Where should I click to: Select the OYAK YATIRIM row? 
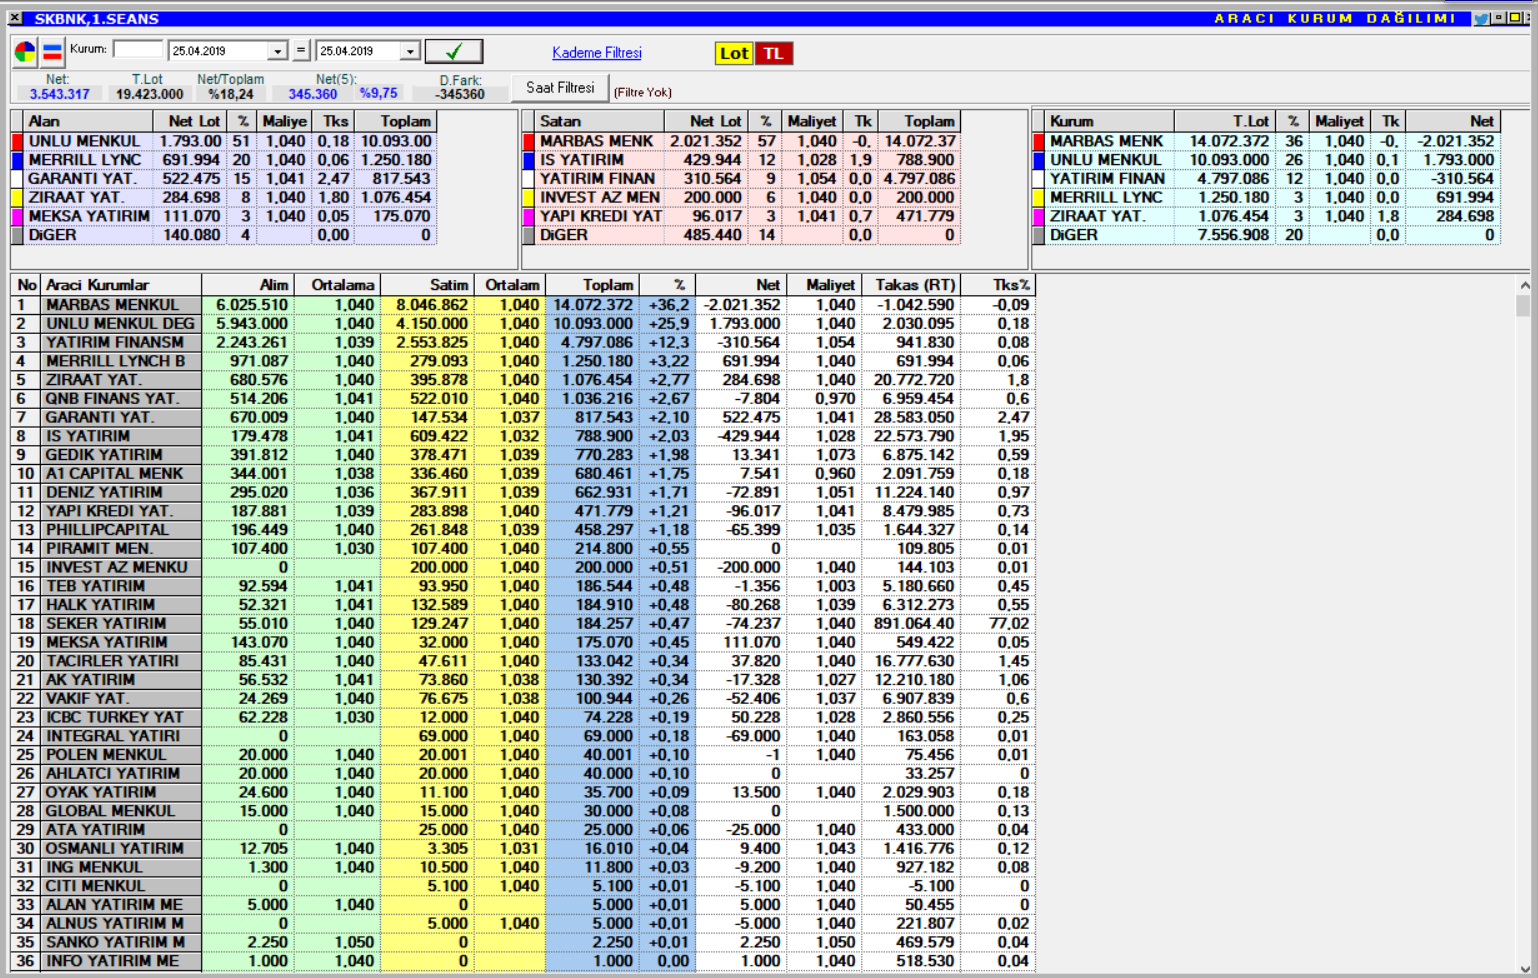point(523,792)
